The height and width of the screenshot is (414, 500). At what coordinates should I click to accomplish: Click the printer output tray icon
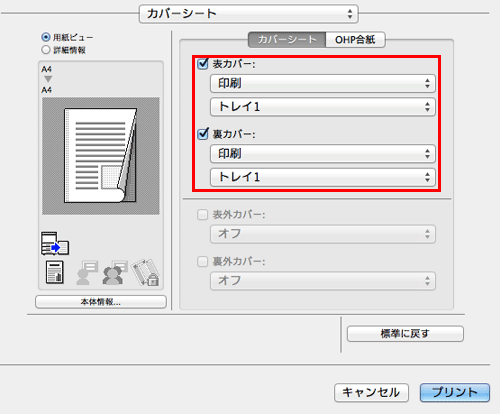(x=55, y=243)
